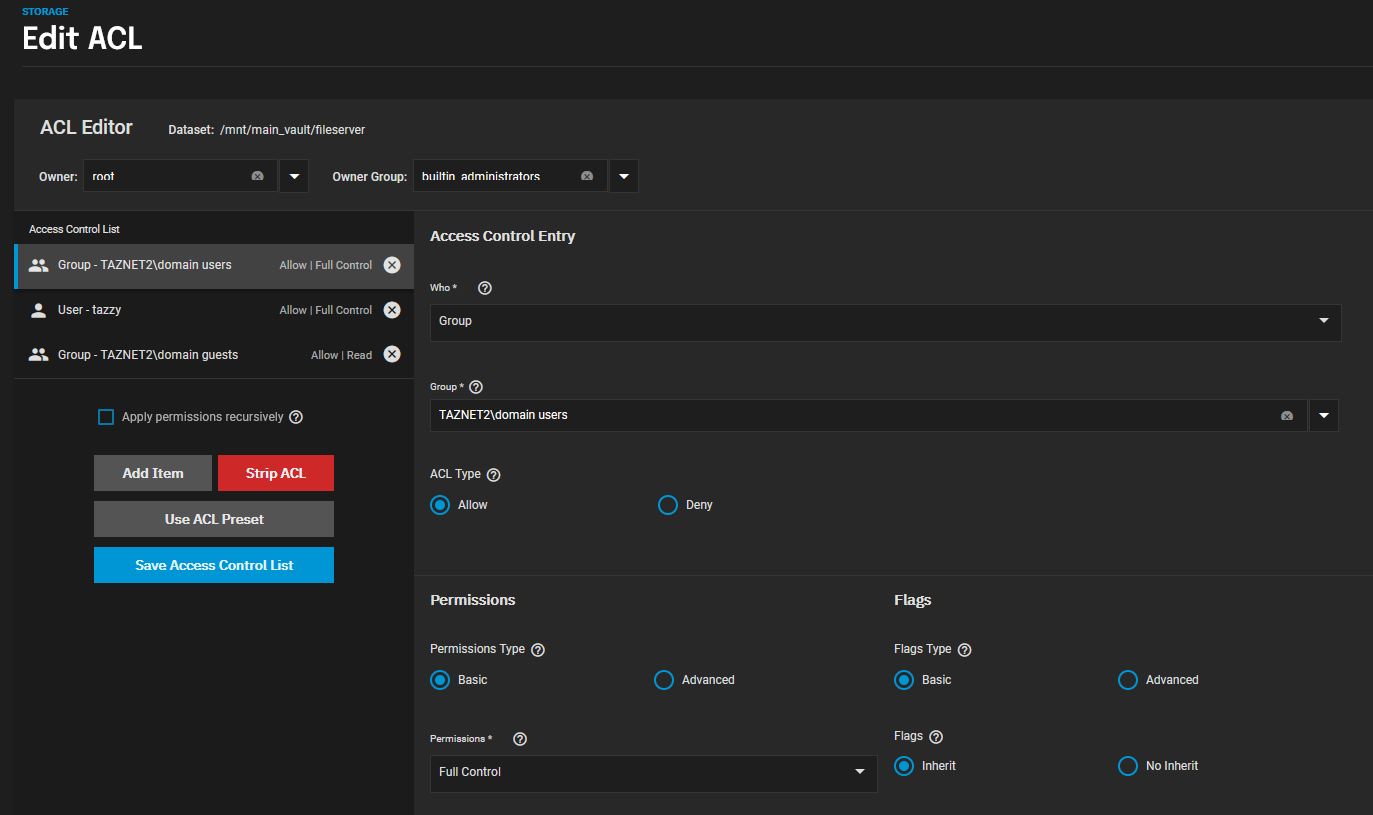1373x815 pixels.
Task: Go to STORAGE breadcrumb link
Action: (x=45, y=12)
